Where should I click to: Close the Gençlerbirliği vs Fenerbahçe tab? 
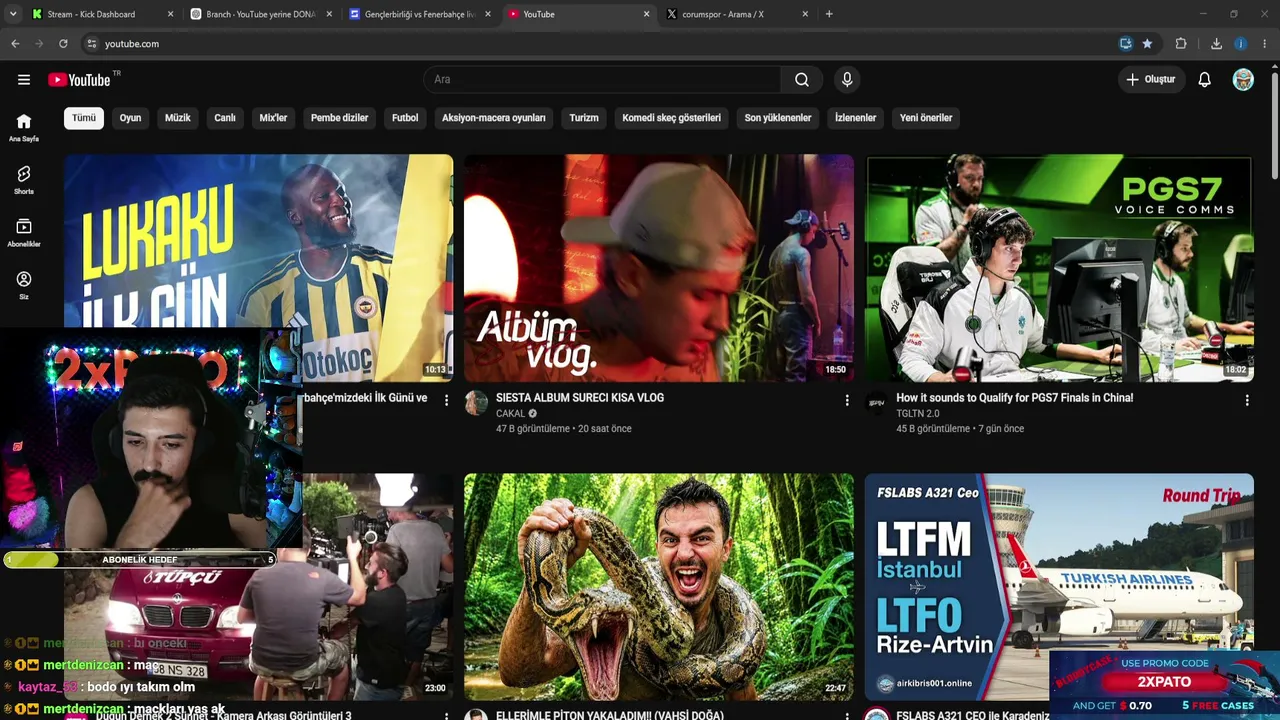click(488, 14)
